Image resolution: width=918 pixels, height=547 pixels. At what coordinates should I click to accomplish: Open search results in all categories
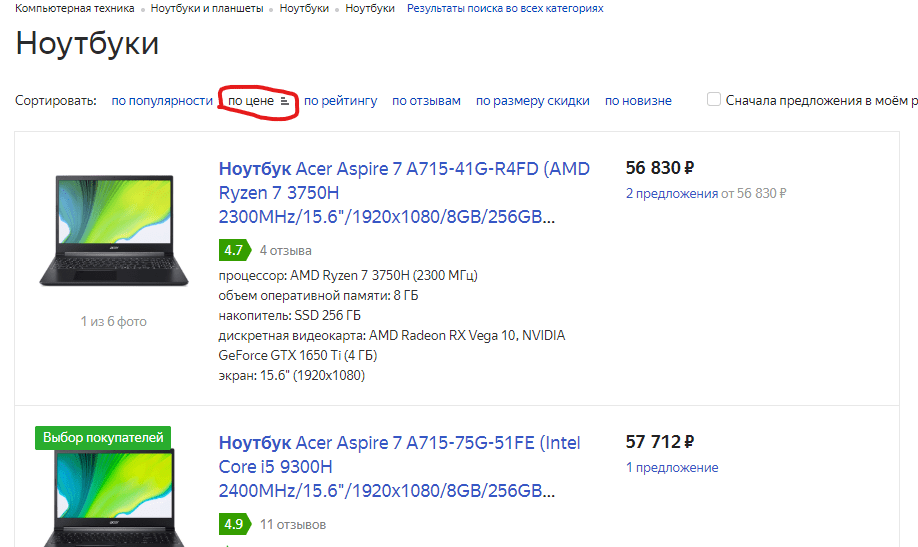(x=505, y=8)
